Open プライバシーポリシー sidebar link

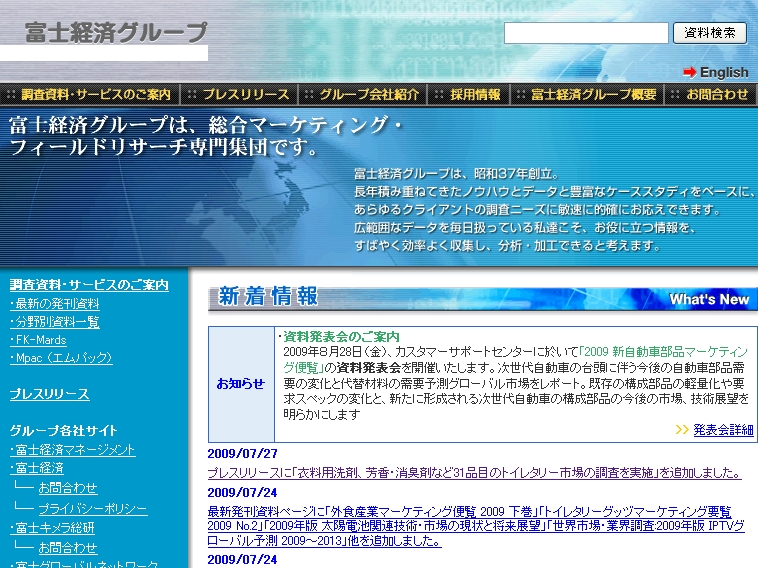(93, 509)
